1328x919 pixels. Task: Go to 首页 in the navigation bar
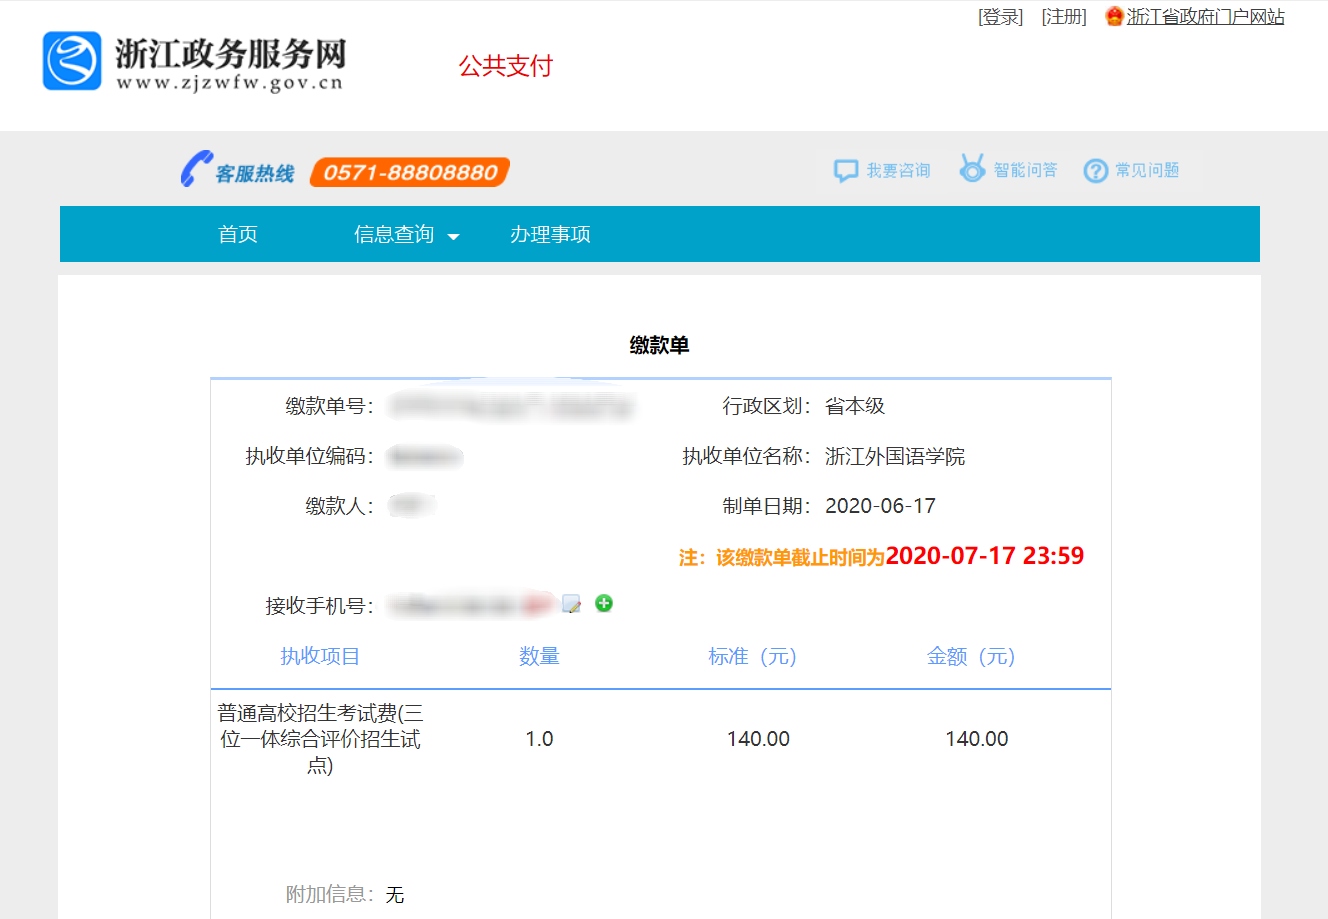(x=238, y=234)
